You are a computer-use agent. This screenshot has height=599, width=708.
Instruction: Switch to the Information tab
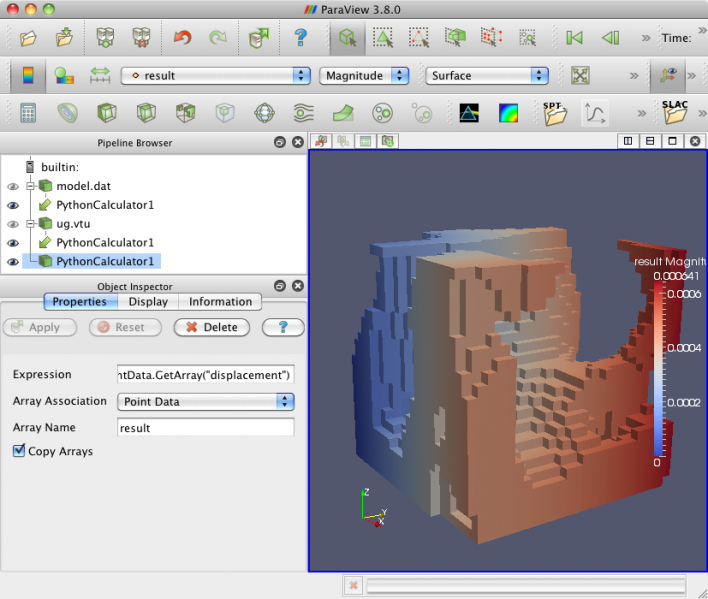point(220,302)
